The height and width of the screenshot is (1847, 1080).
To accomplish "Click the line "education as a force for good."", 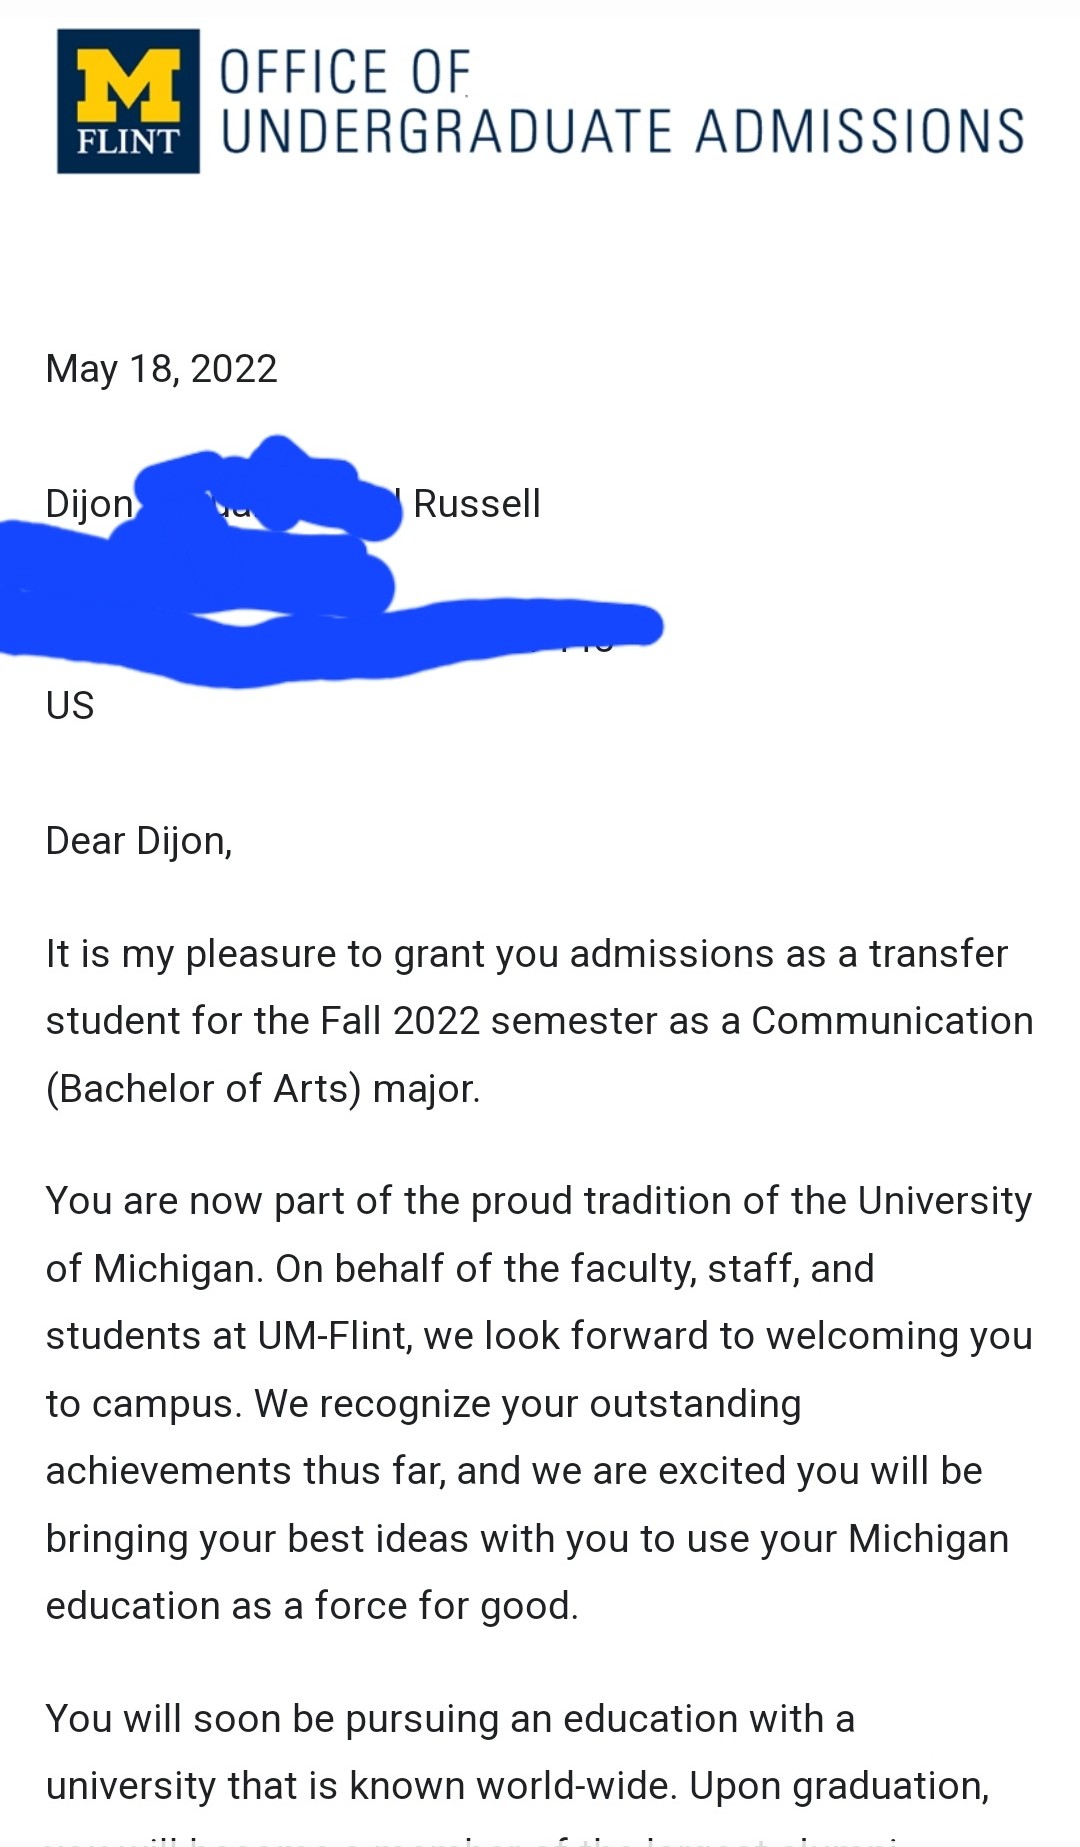I will 312,1606.
